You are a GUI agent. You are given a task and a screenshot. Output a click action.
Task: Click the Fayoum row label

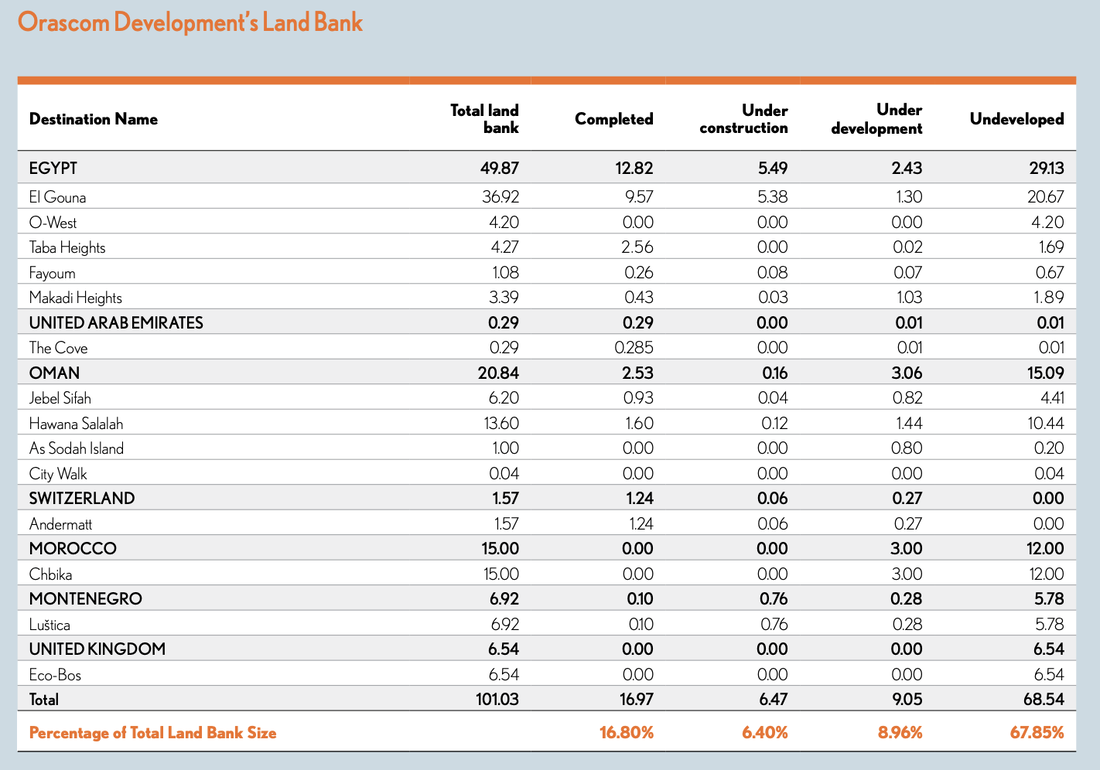(x=52, y=273)
